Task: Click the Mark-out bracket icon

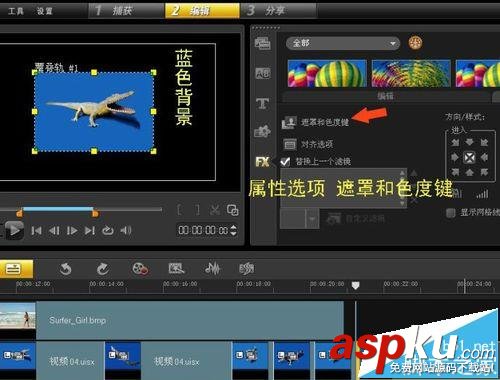Action: click(x=197, y=210)
